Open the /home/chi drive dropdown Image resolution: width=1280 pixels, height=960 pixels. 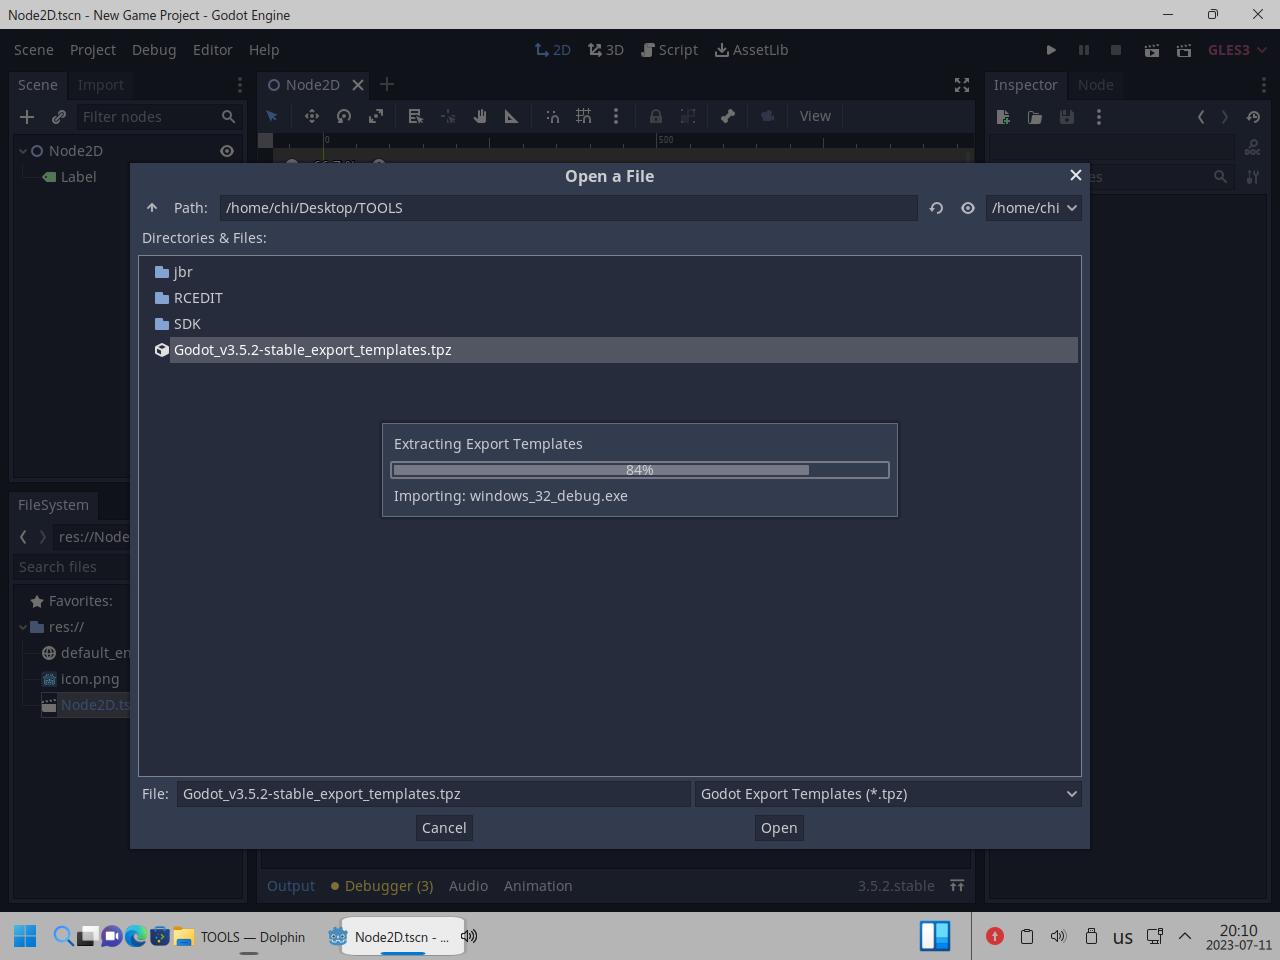click(x=1034, y=208)
